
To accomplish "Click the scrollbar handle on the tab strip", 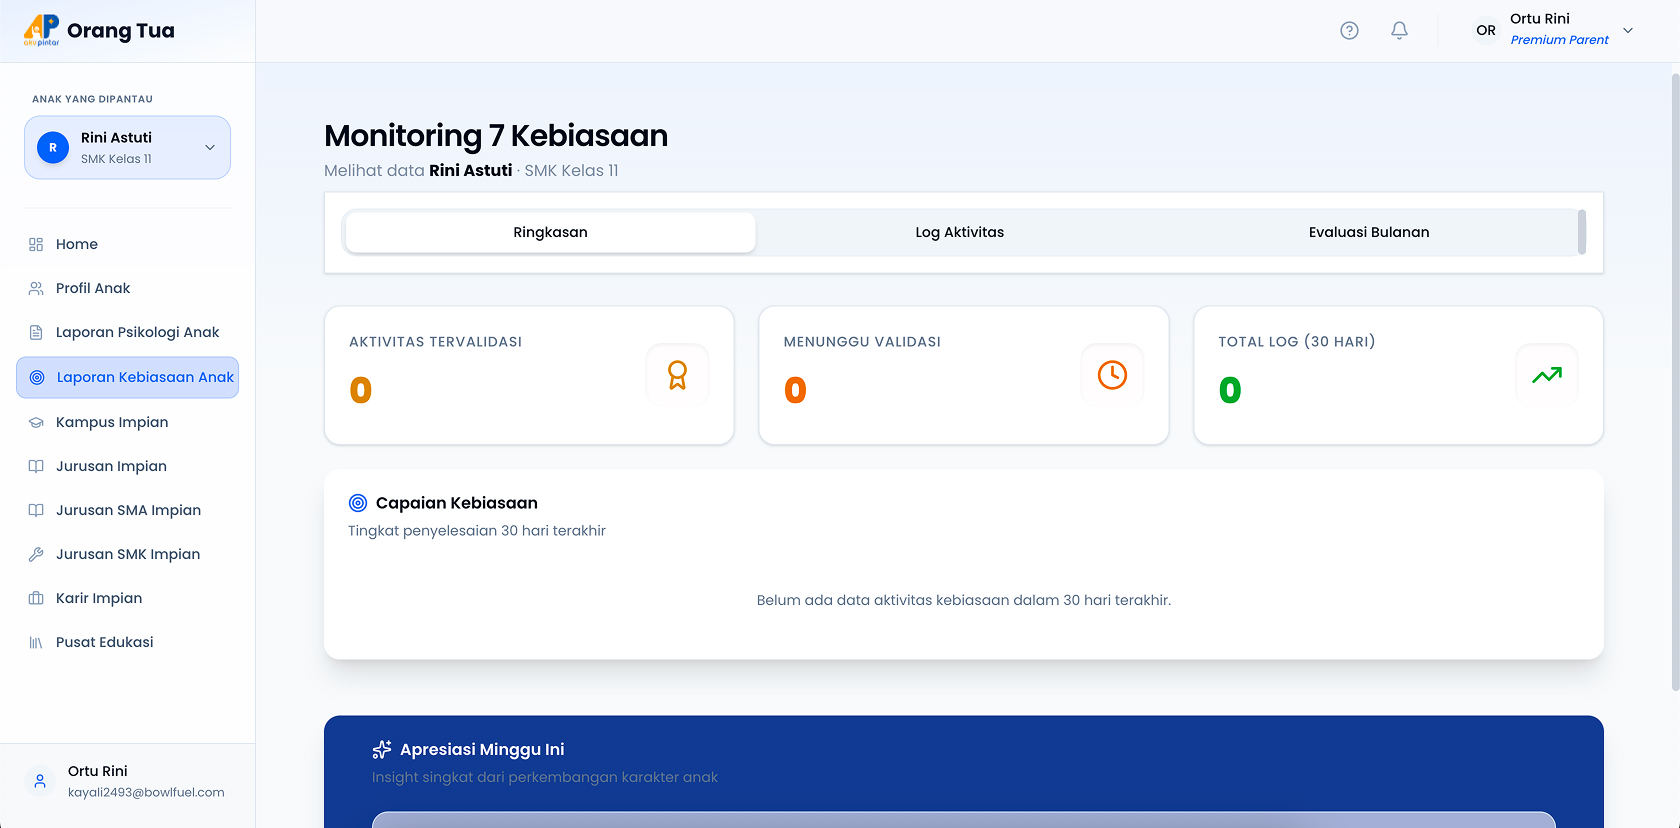I will [x=1581, y=232].
